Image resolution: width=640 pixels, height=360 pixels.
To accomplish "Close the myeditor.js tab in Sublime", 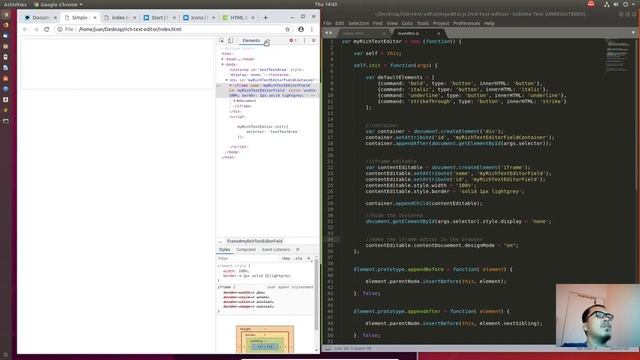I will pyautogui.click(x=439, y=33).
